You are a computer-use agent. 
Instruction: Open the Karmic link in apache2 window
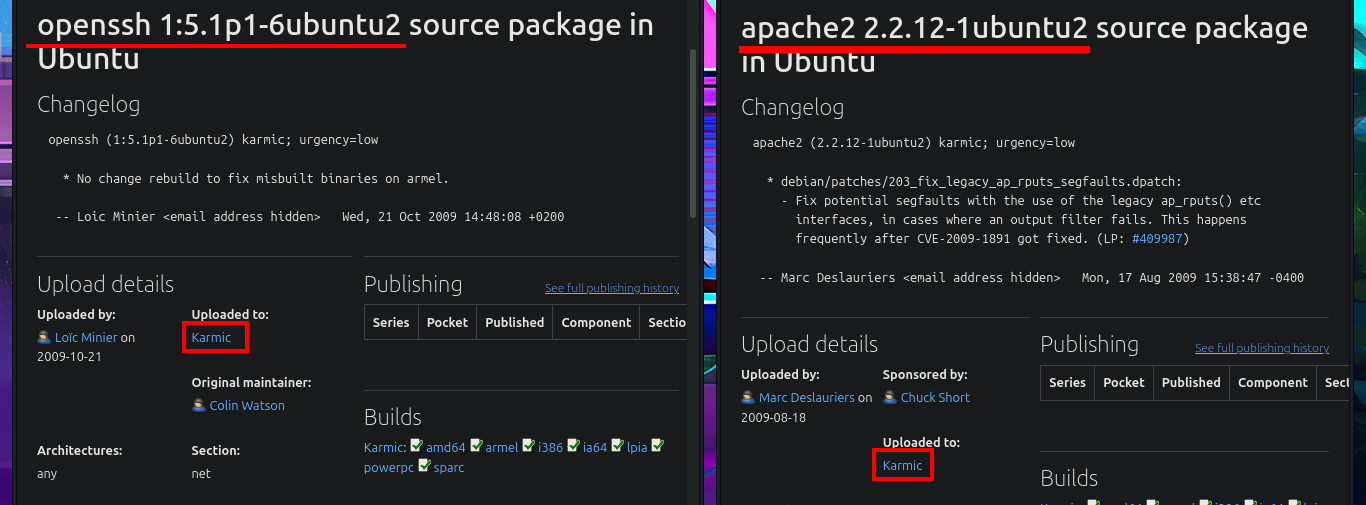(x=903, y=466)
